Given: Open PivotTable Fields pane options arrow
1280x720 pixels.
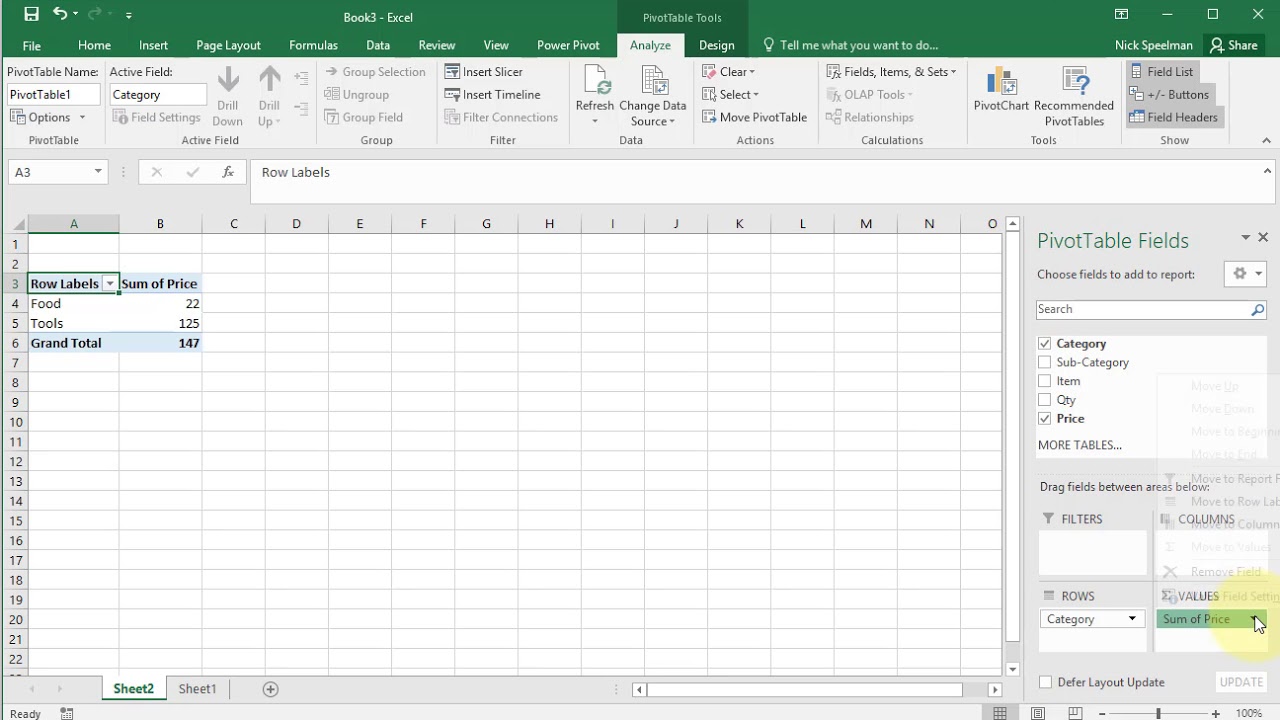Looking at the screenshot, I should coord(1246,237).
